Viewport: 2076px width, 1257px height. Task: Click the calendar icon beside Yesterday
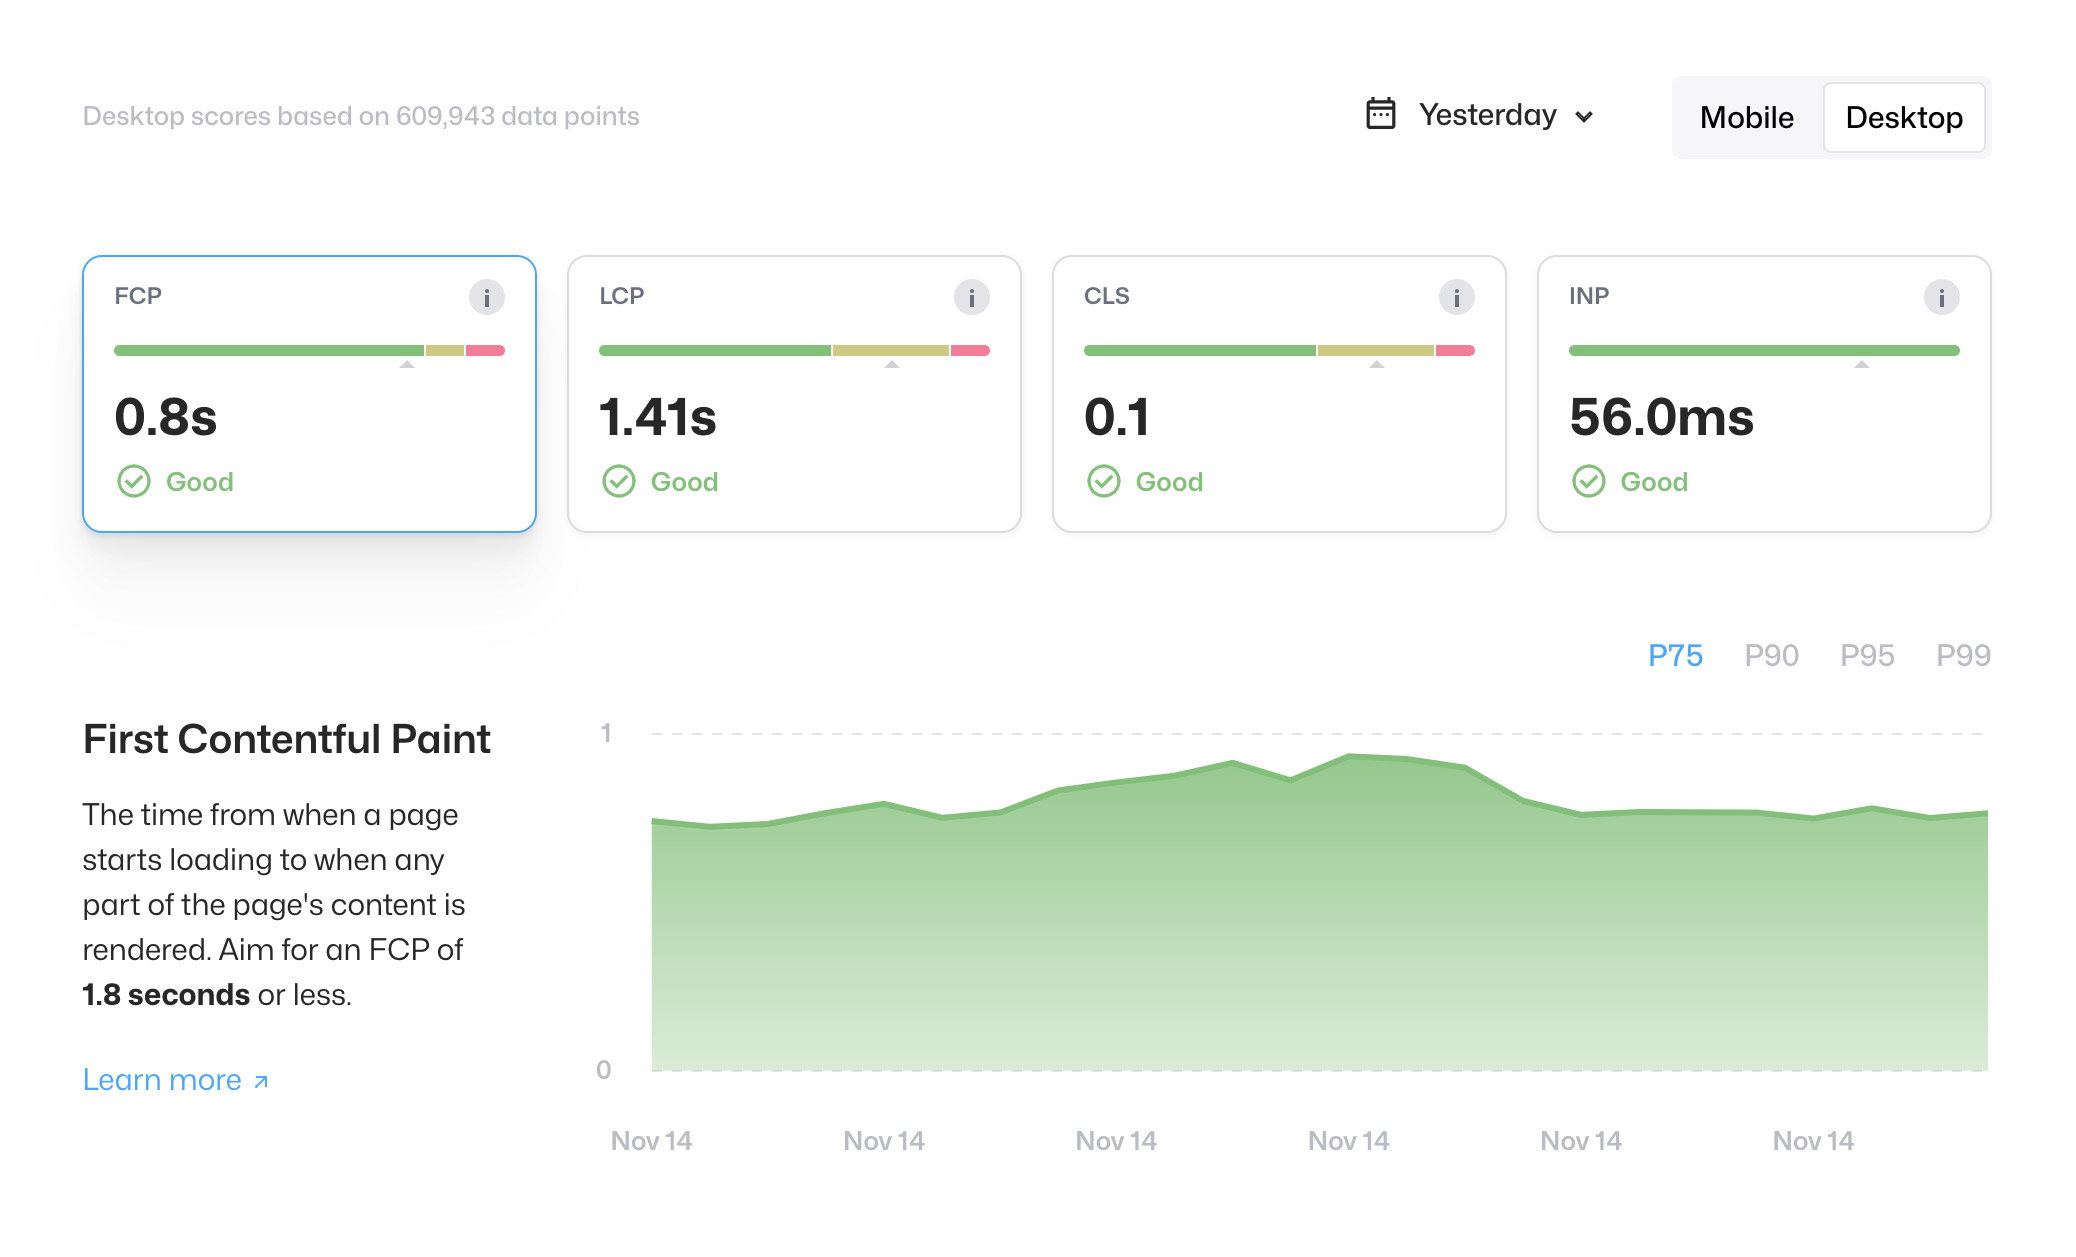click(1381, 114)
